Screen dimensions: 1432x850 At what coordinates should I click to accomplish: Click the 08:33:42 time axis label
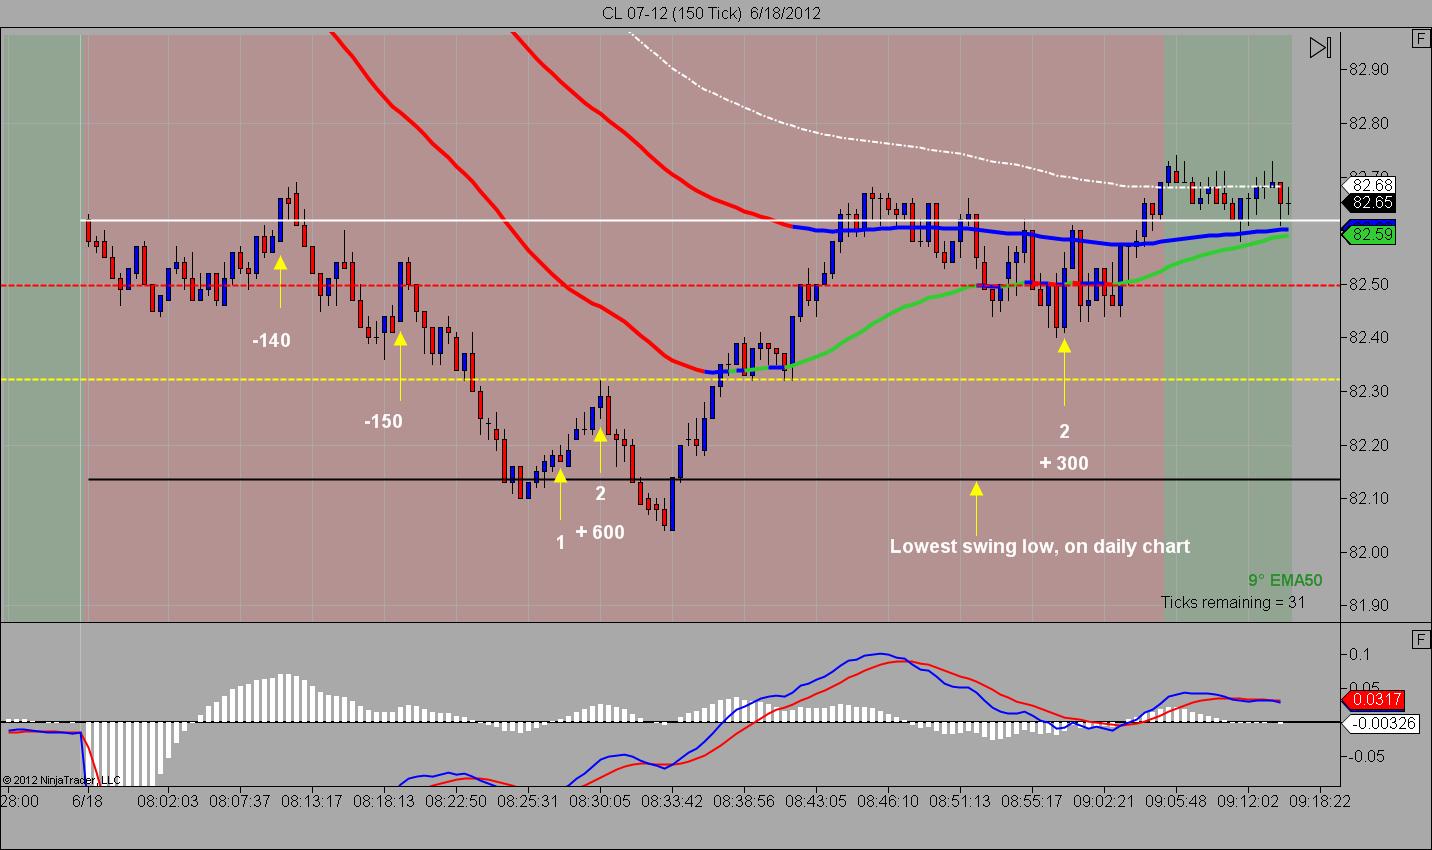672,801
